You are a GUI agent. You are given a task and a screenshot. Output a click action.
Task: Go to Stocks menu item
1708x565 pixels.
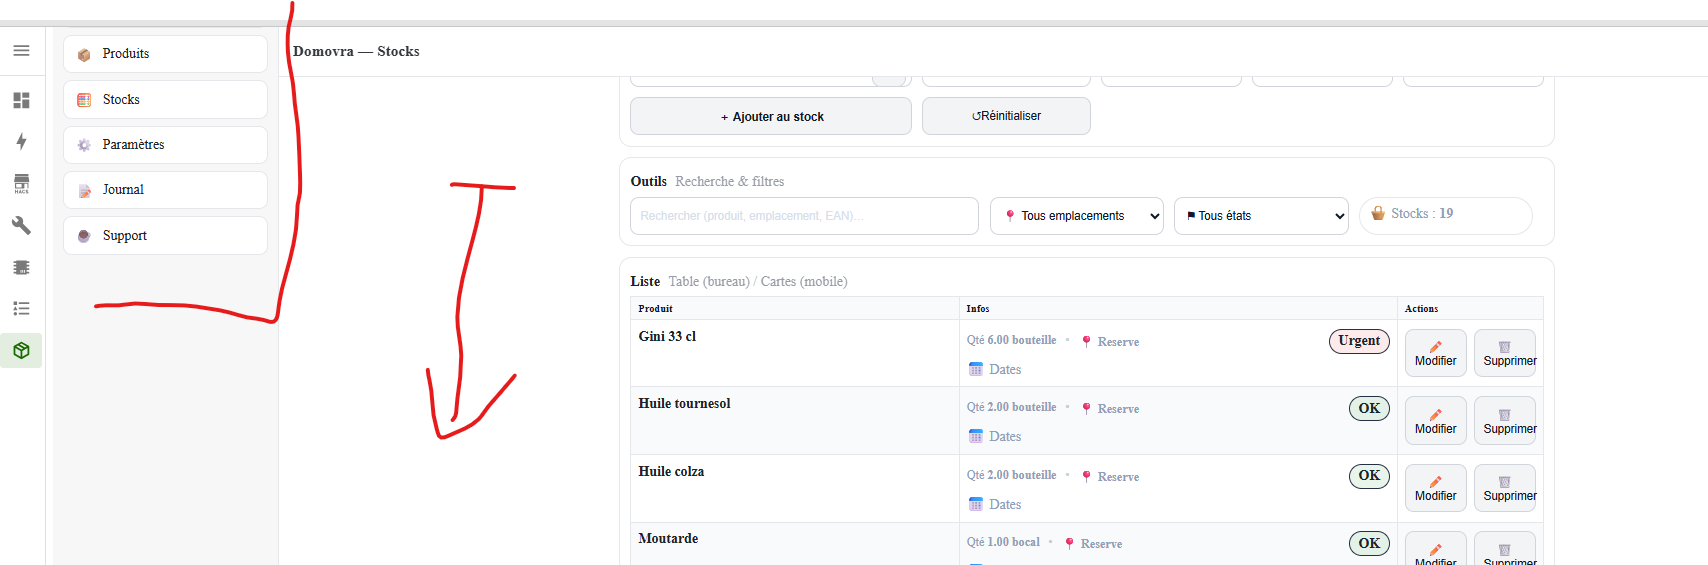[x=165, y=100]
